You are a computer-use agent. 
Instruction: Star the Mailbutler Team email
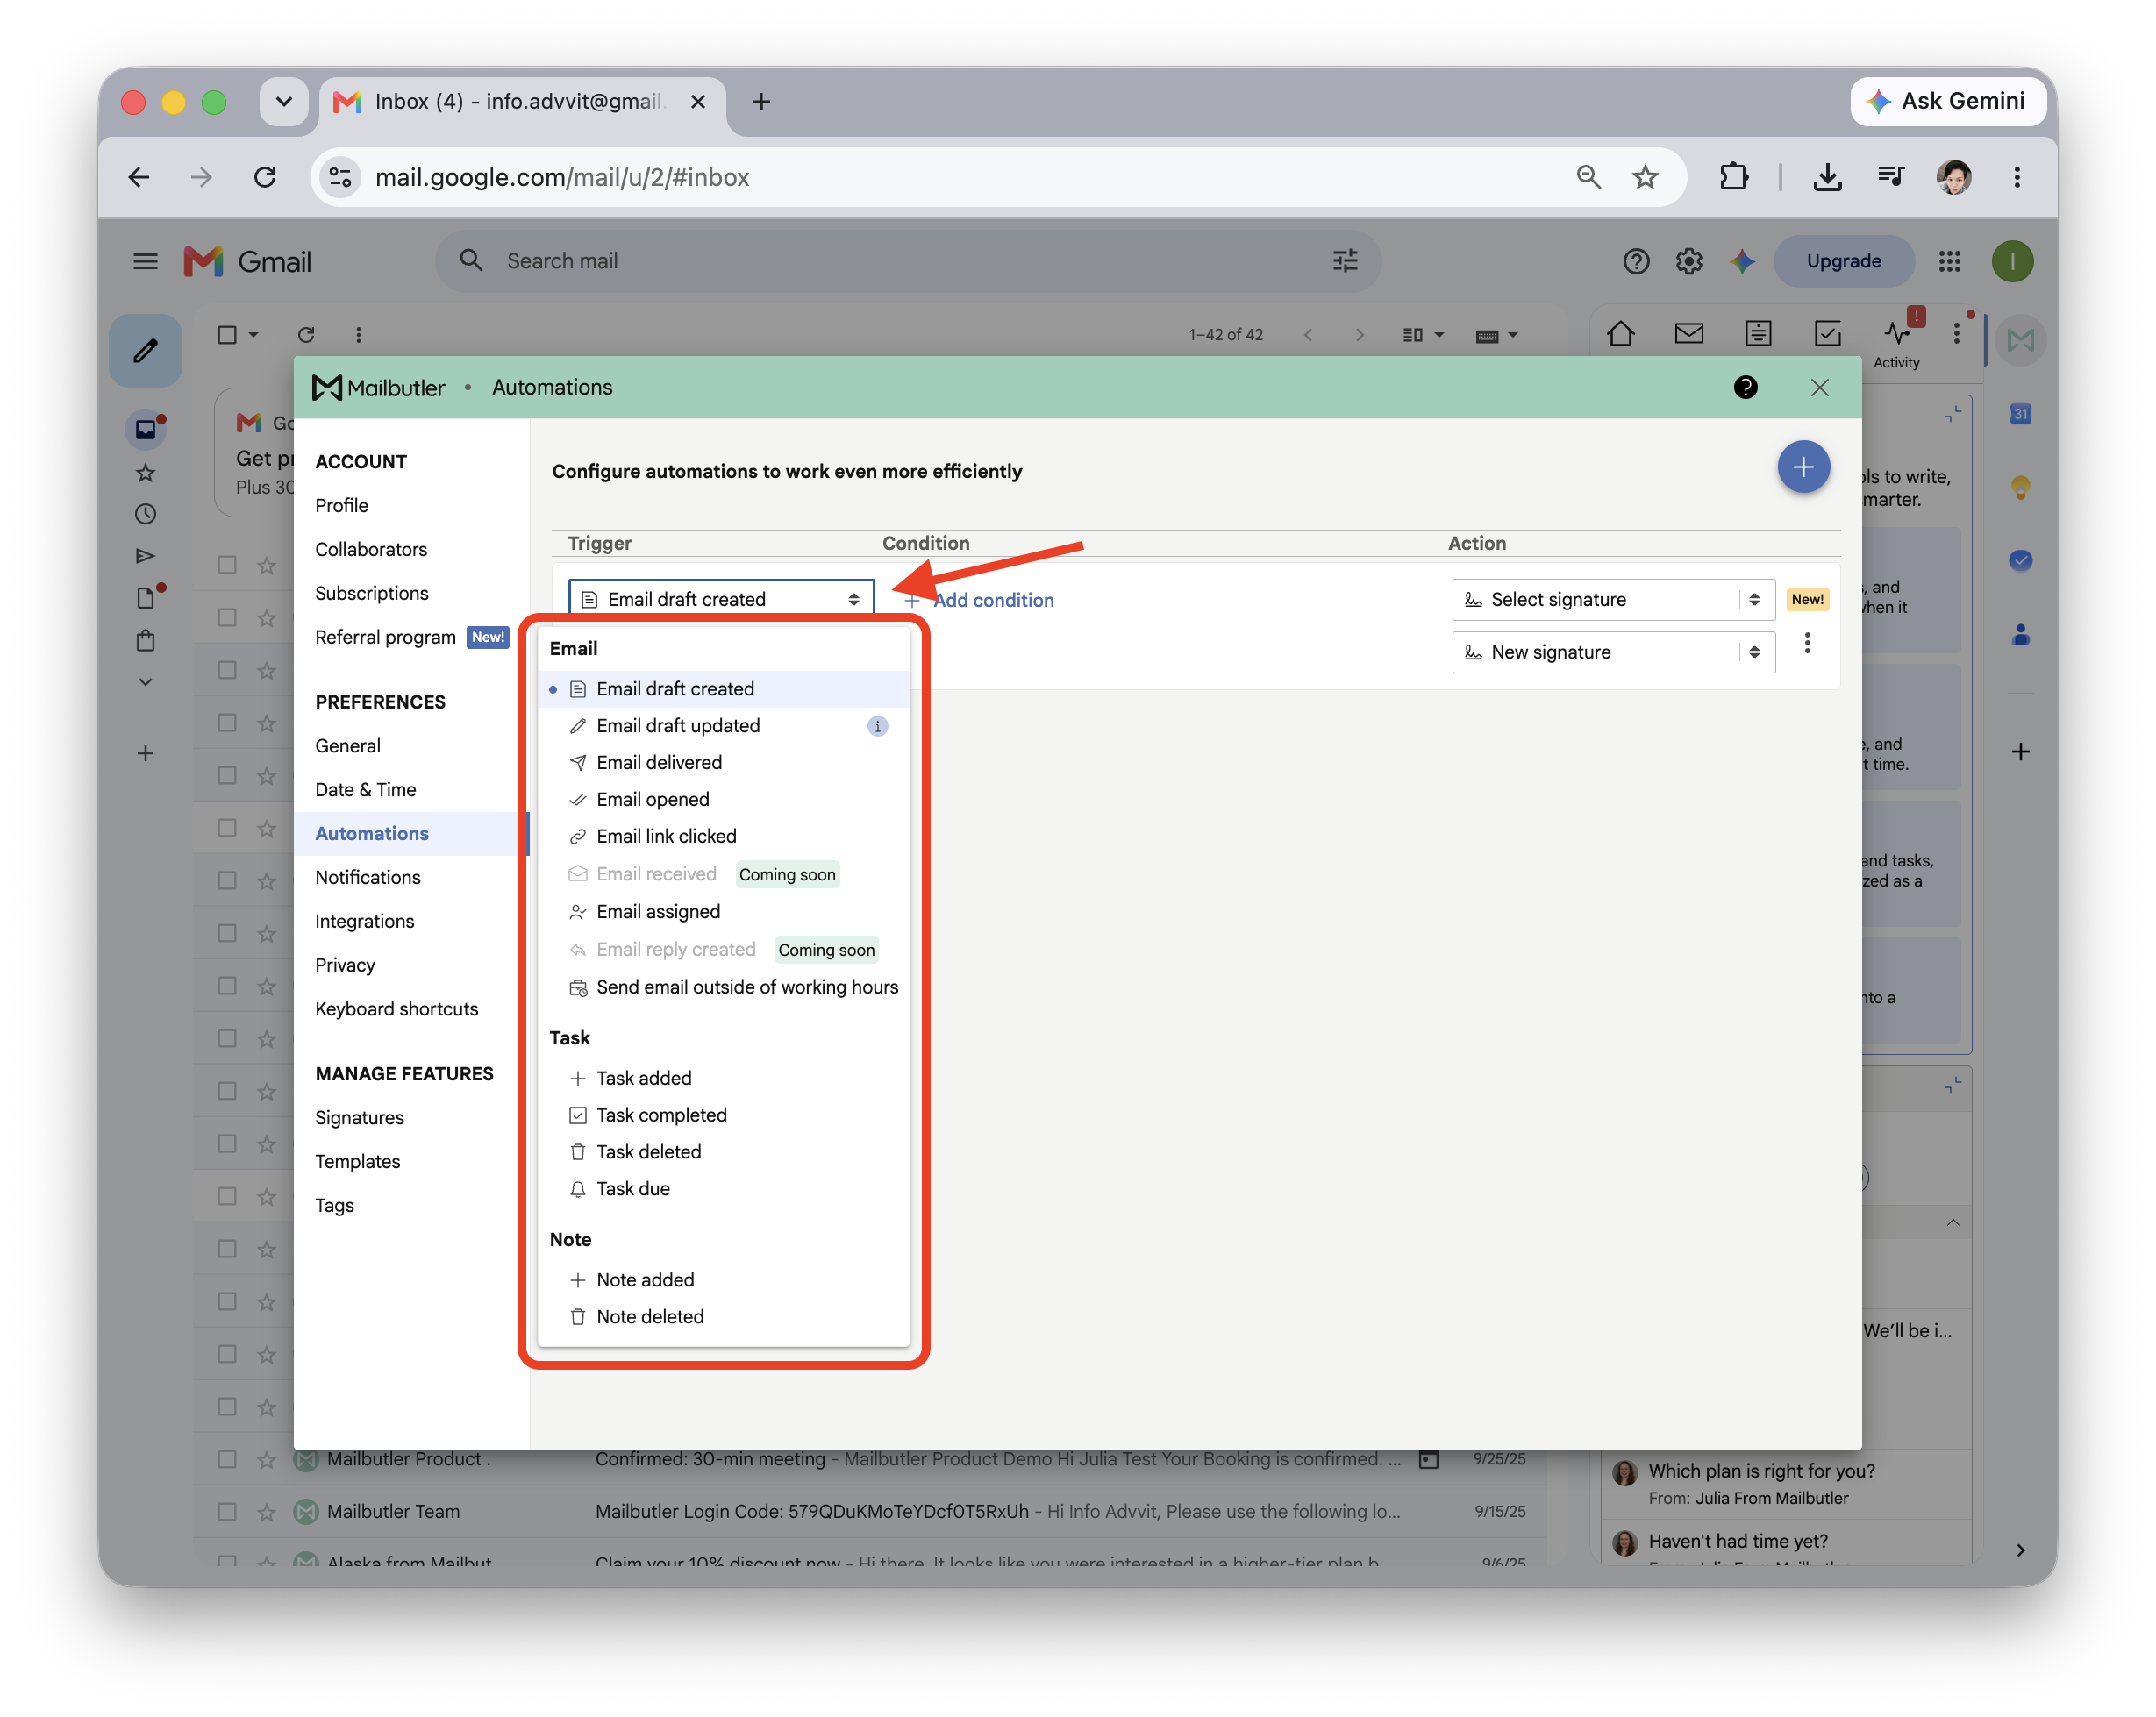click(x=266, y=1511)
